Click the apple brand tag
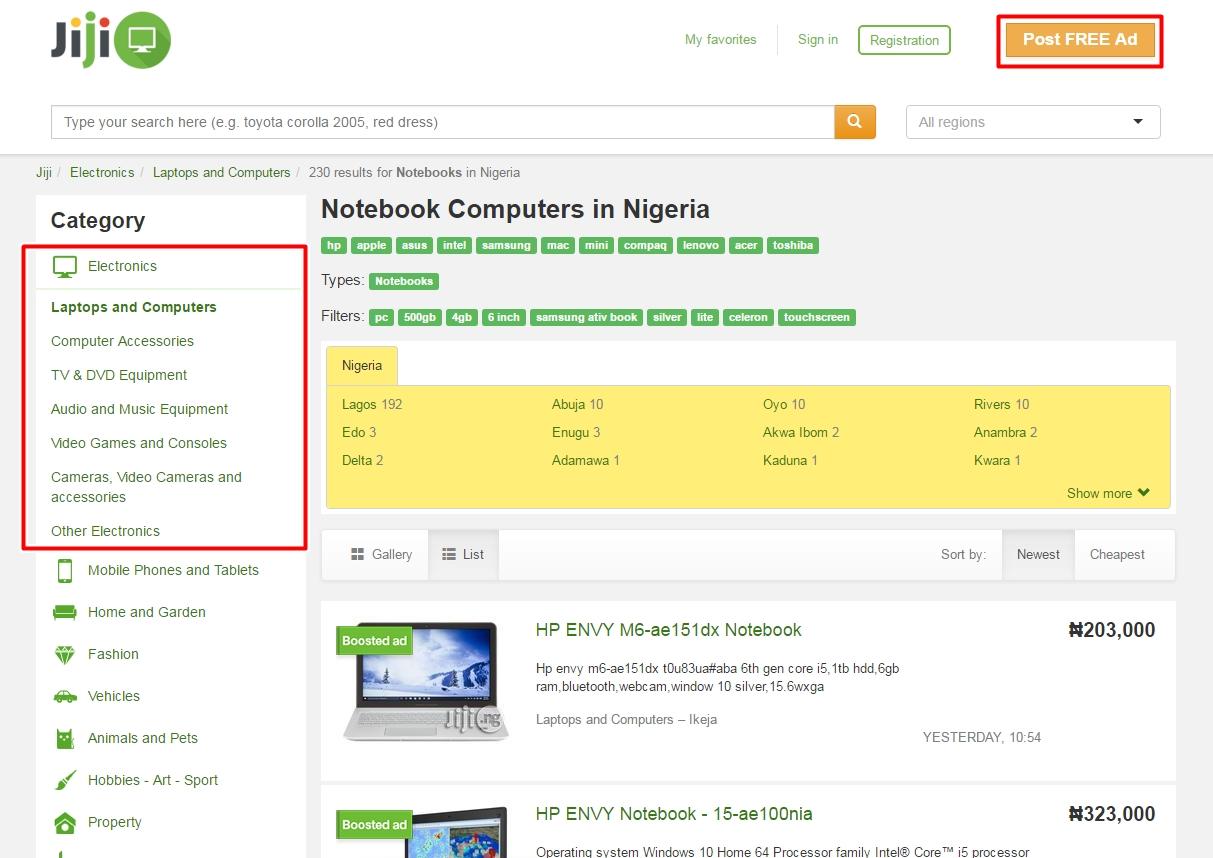The height and width of the screenshot is (858, 1213). pos(371,245)
